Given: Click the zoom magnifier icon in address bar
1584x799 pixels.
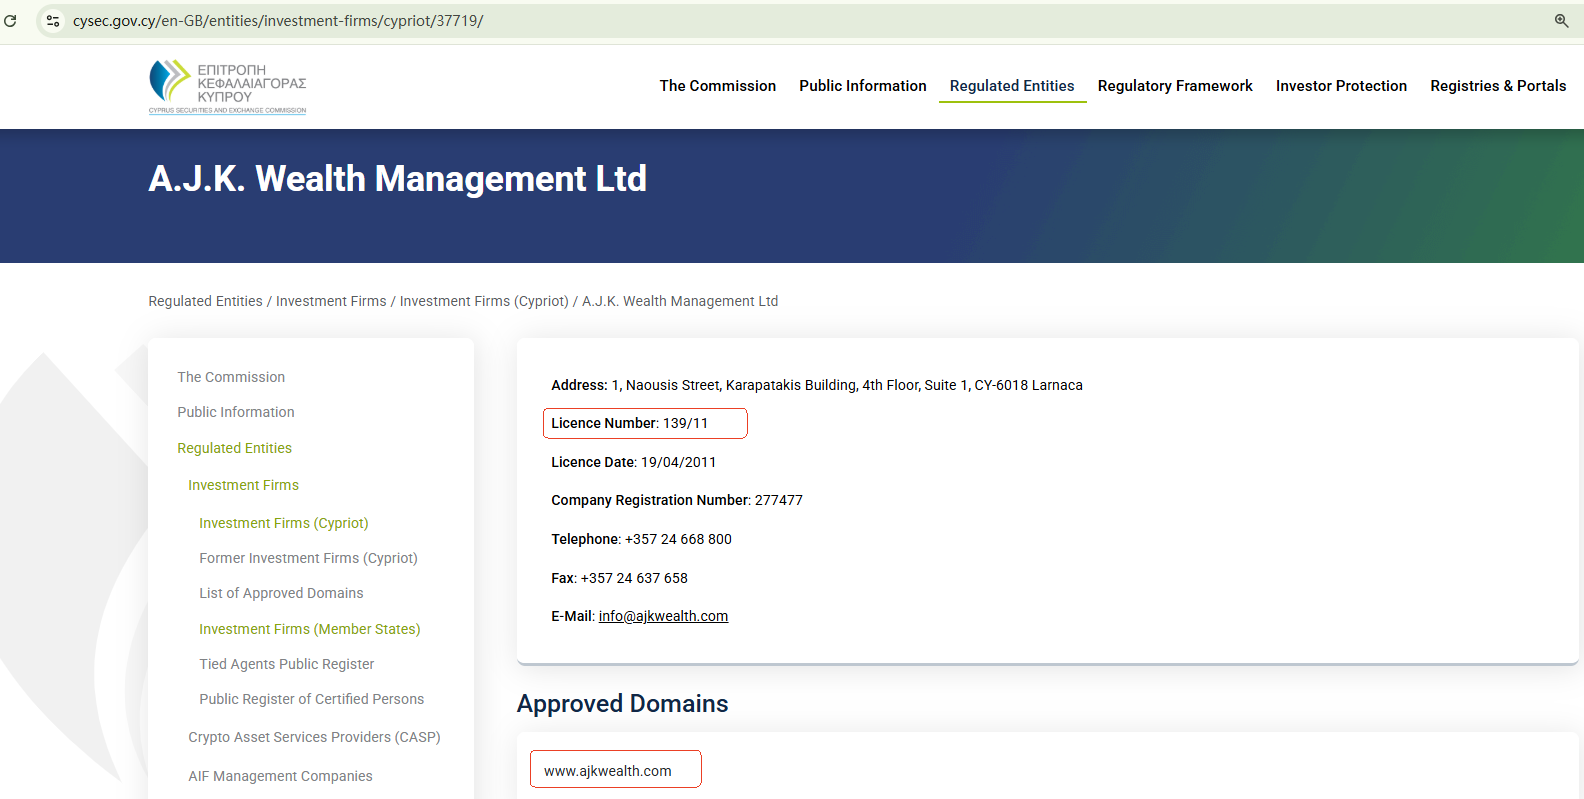Looking at the screenshot, I should (1561, 20).
